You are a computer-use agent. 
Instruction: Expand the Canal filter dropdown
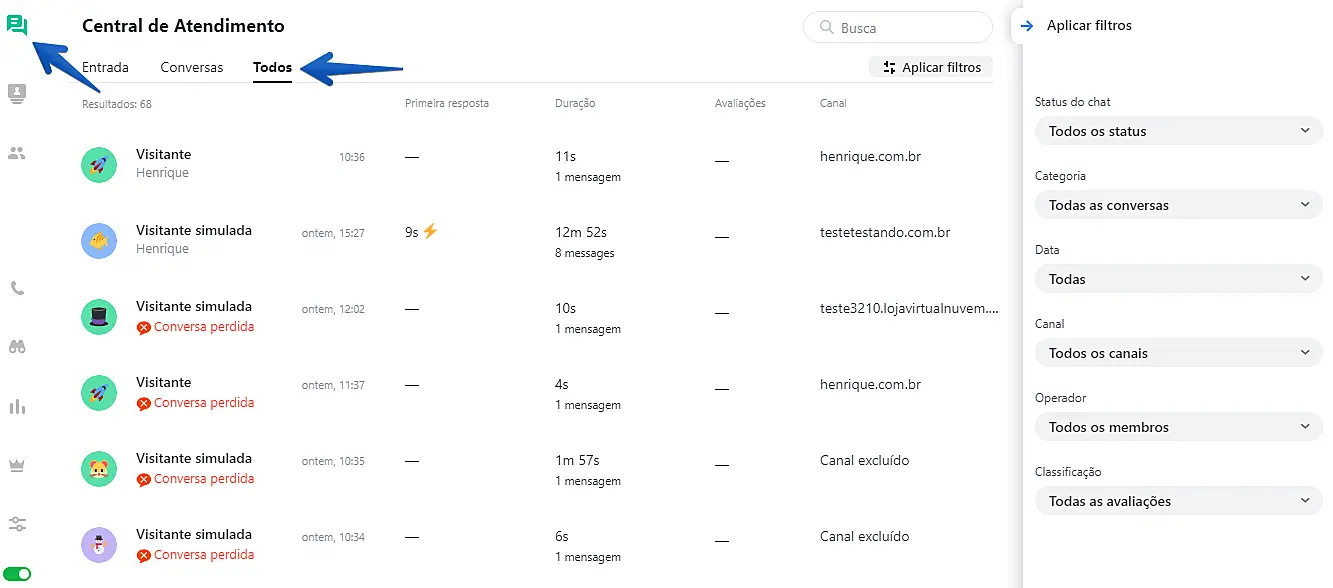1178,353
